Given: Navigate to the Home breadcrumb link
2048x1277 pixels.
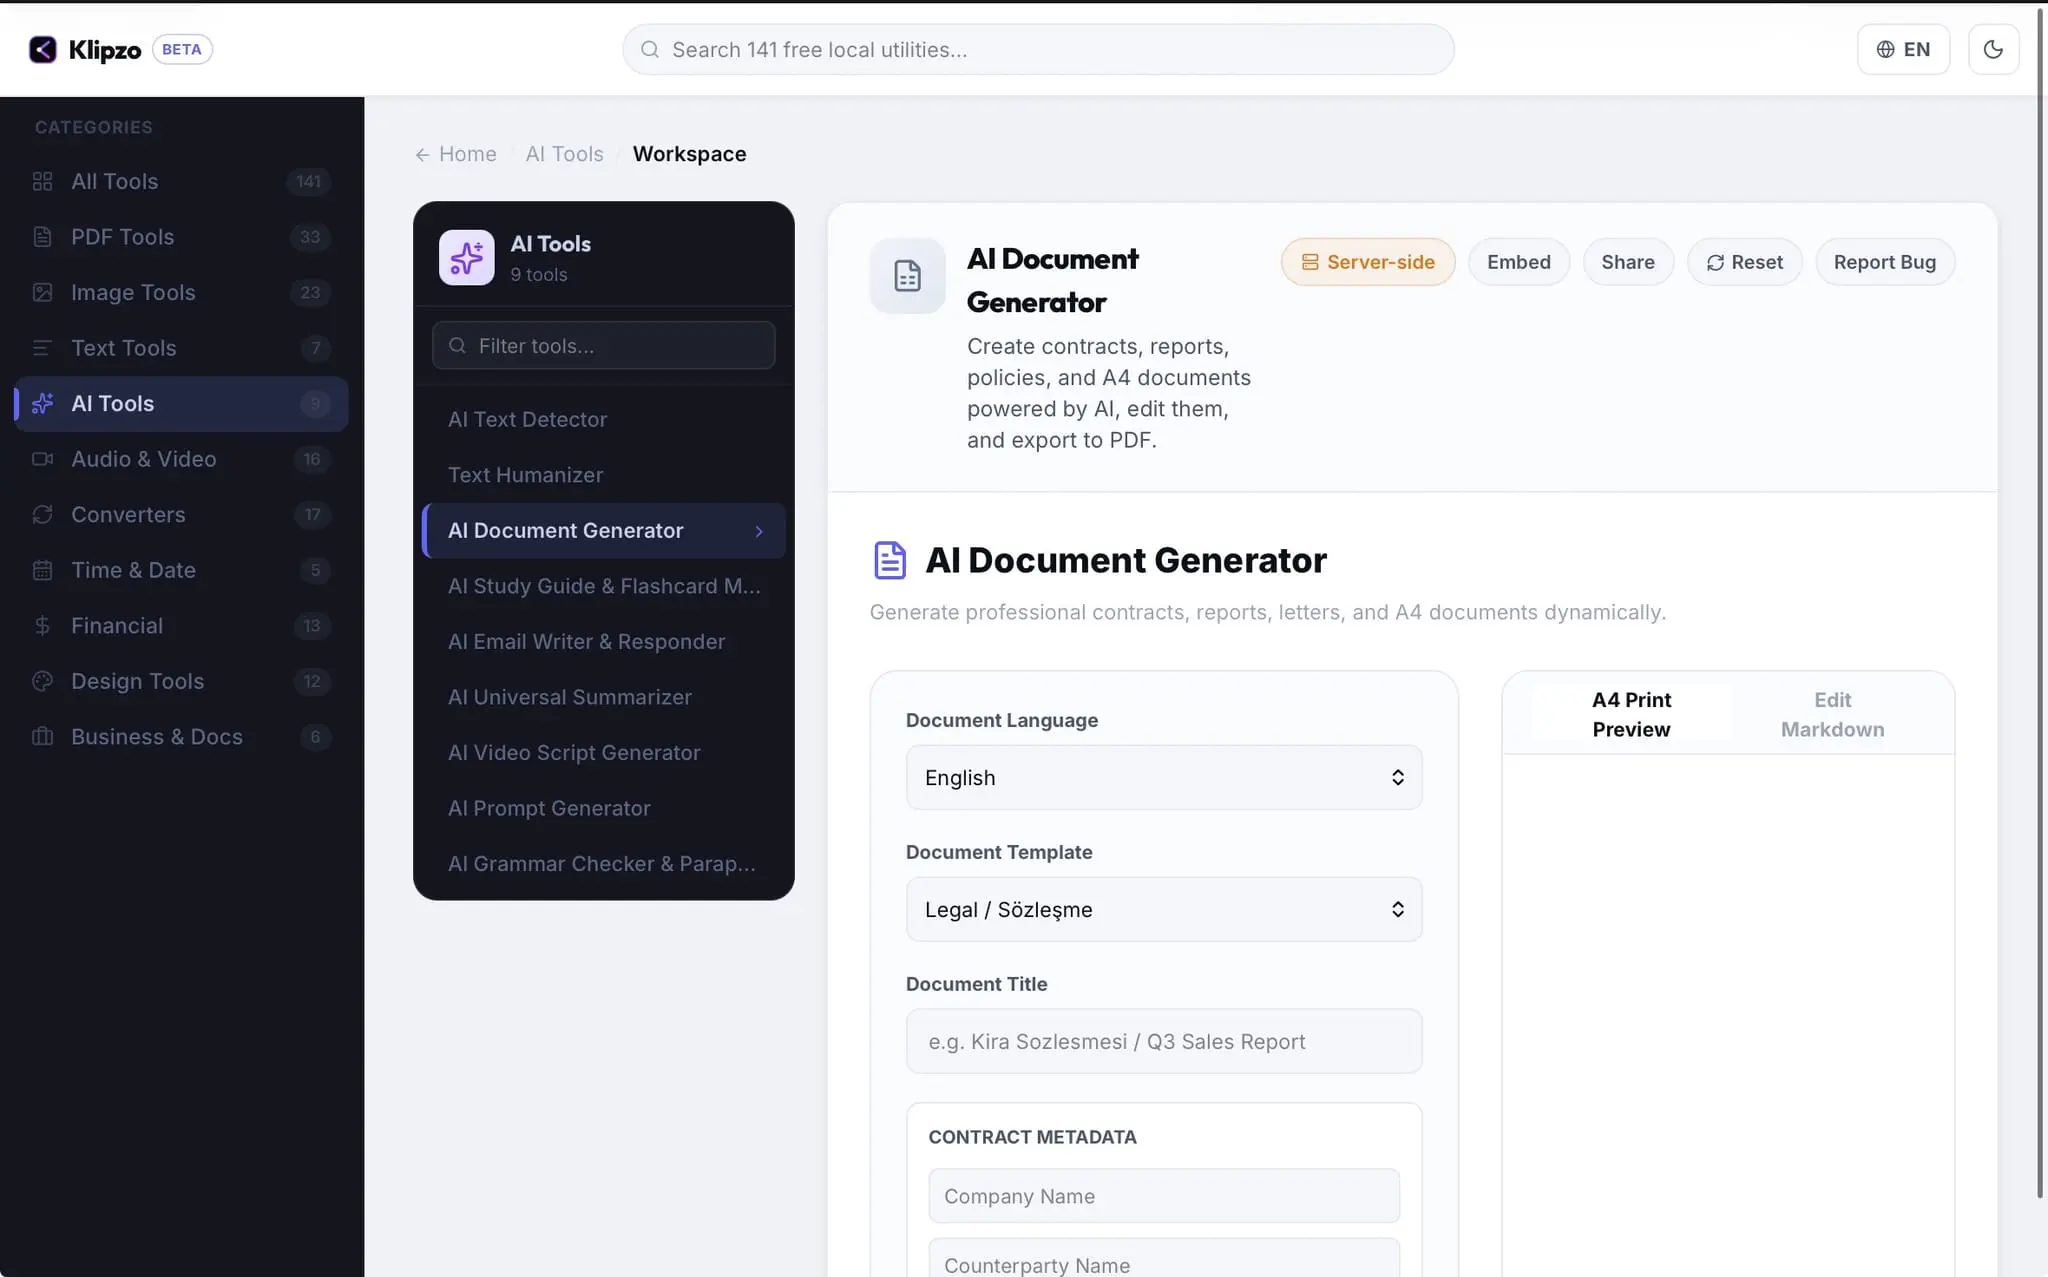Looking at the screenshot, I should tap(468, 154).
